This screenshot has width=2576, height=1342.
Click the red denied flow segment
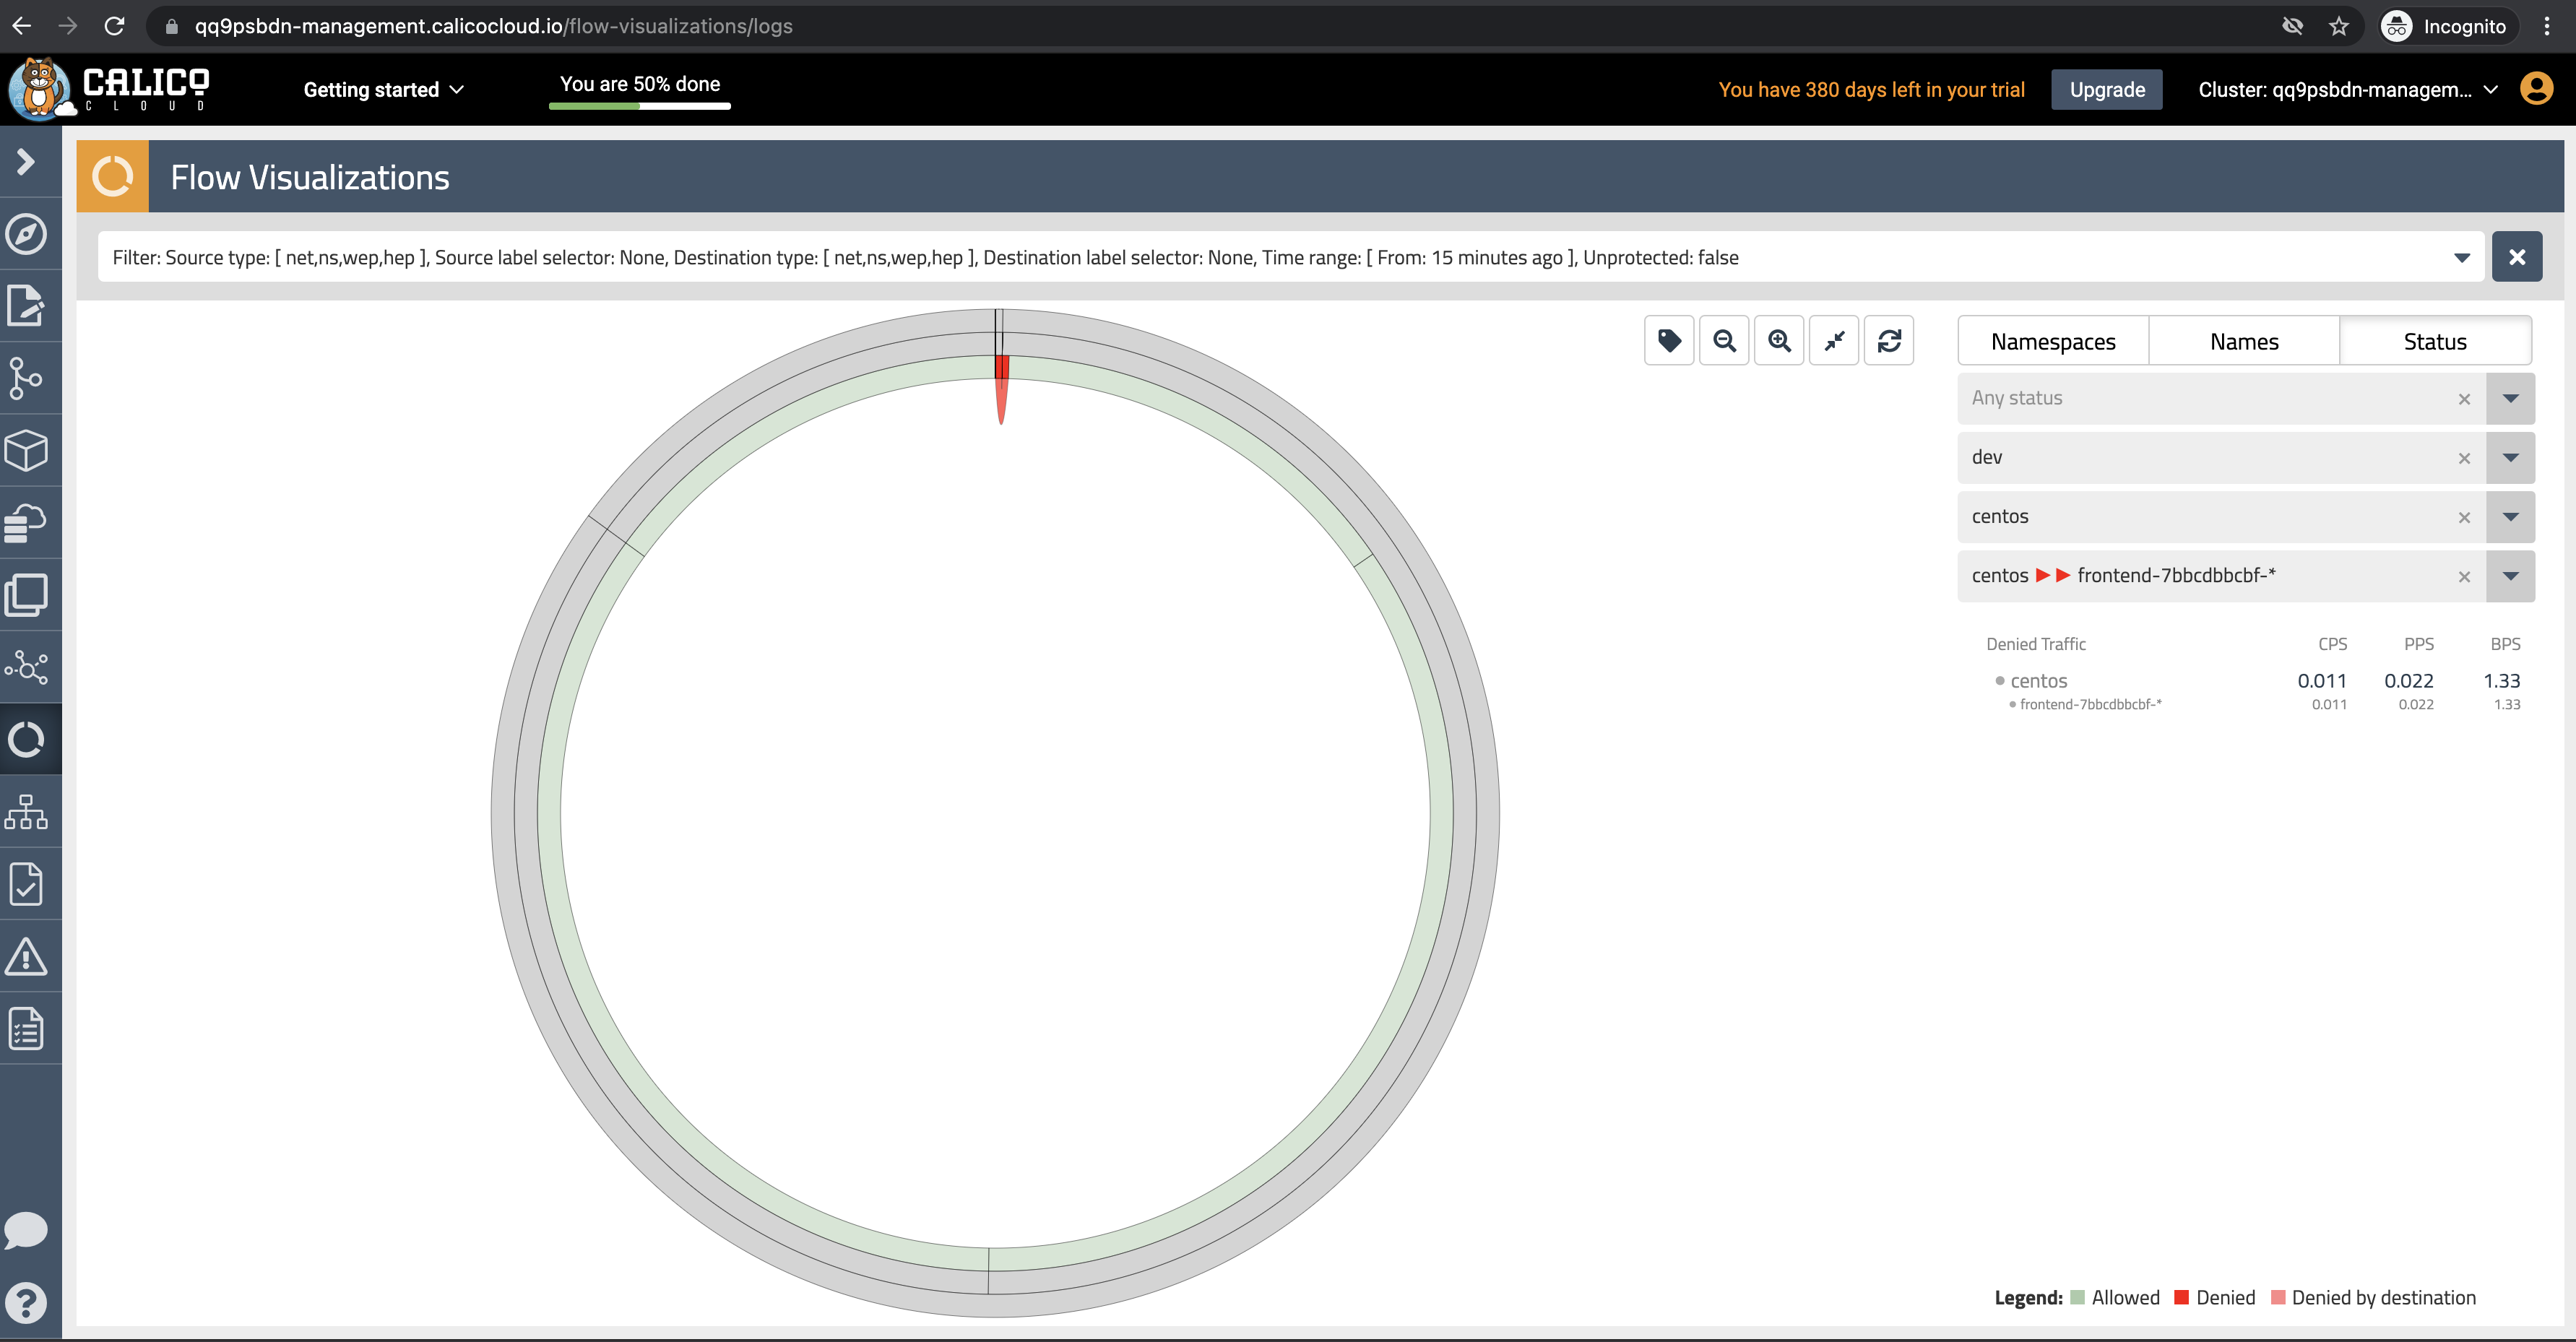(x=1001, y=368)
